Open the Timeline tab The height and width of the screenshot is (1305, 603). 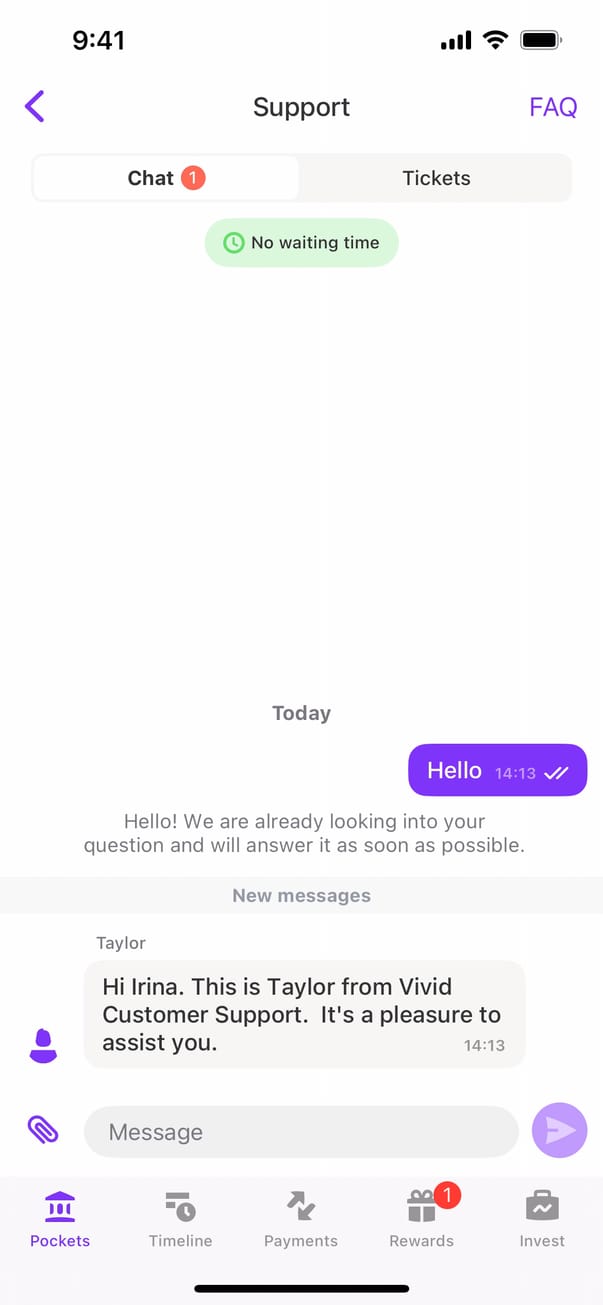pos(181,1220)
